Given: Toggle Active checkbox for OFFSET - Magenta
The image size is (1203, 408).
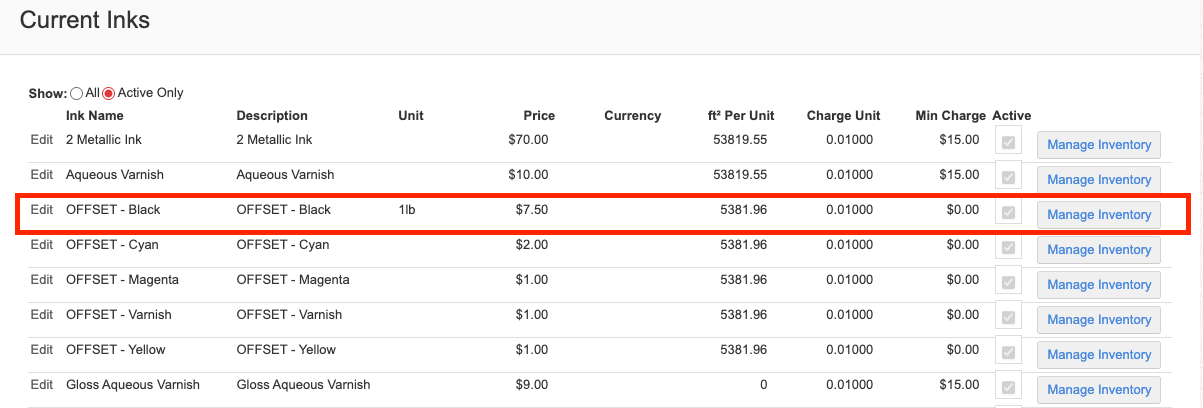Looking at the screenshot, I should coord(1008,283).
